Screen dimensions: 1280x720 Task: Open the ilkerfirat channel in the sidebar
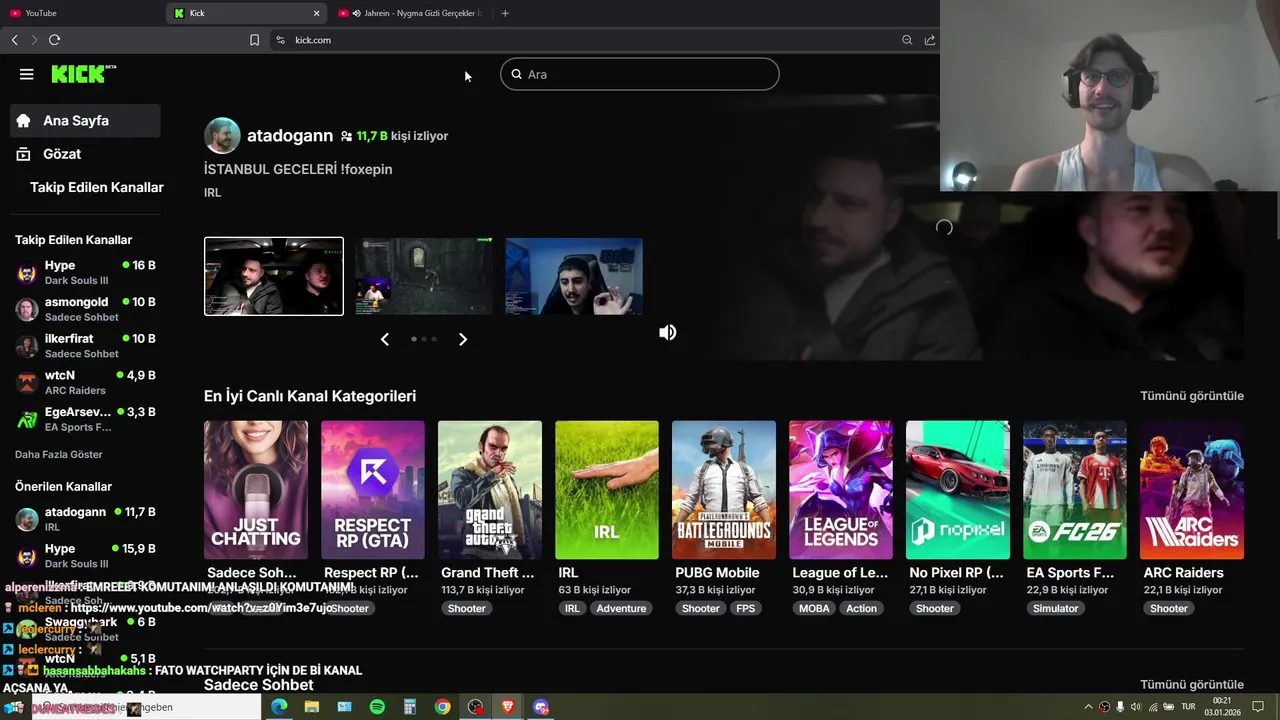point(85,346)
